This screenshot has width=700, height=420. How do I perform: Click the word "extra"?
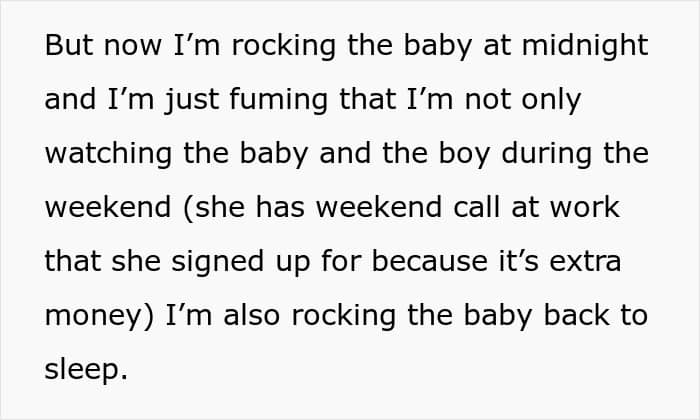coord(585,262)
